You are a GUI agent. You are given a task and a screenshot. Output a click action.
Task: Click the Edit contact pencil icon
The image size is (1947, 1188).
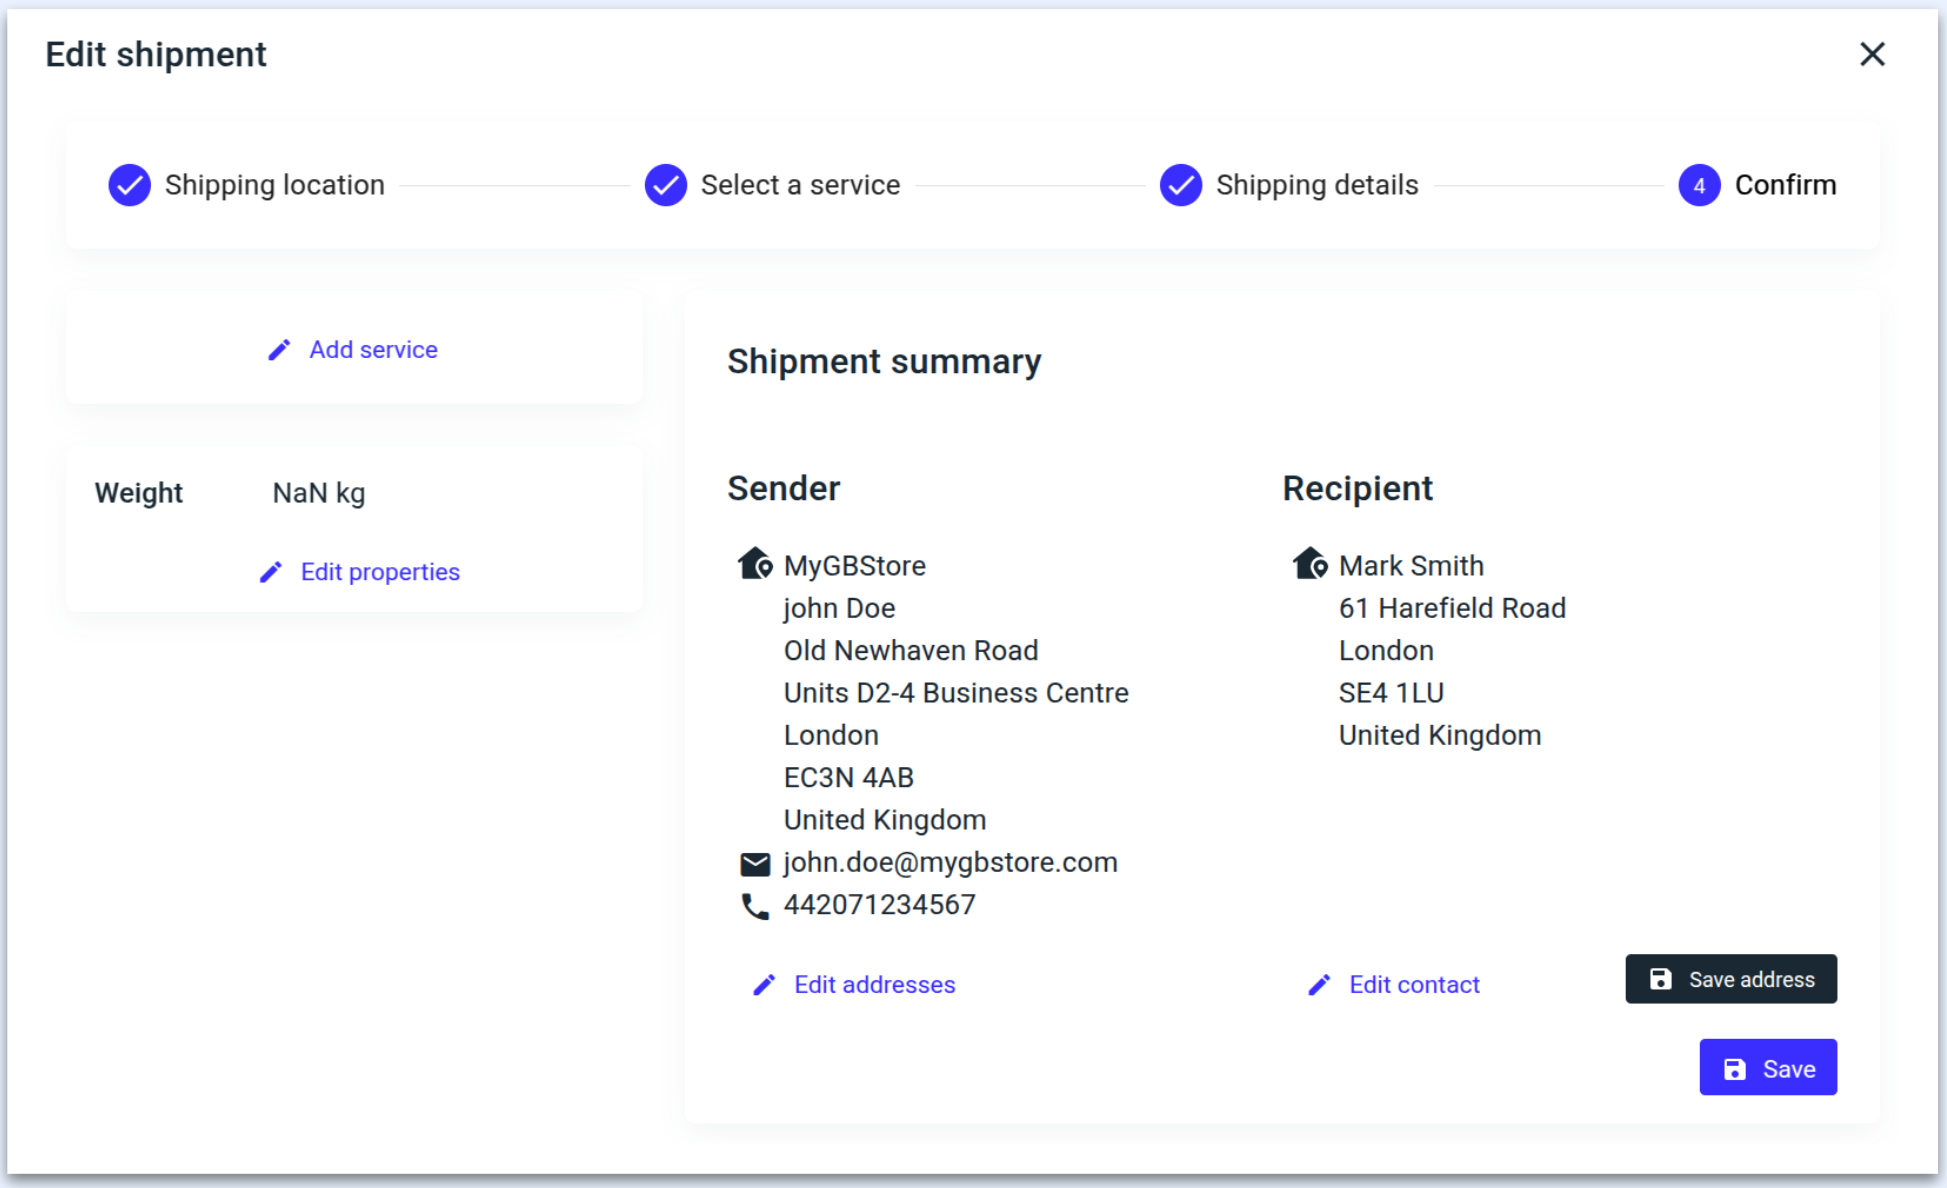[1319, 985]
